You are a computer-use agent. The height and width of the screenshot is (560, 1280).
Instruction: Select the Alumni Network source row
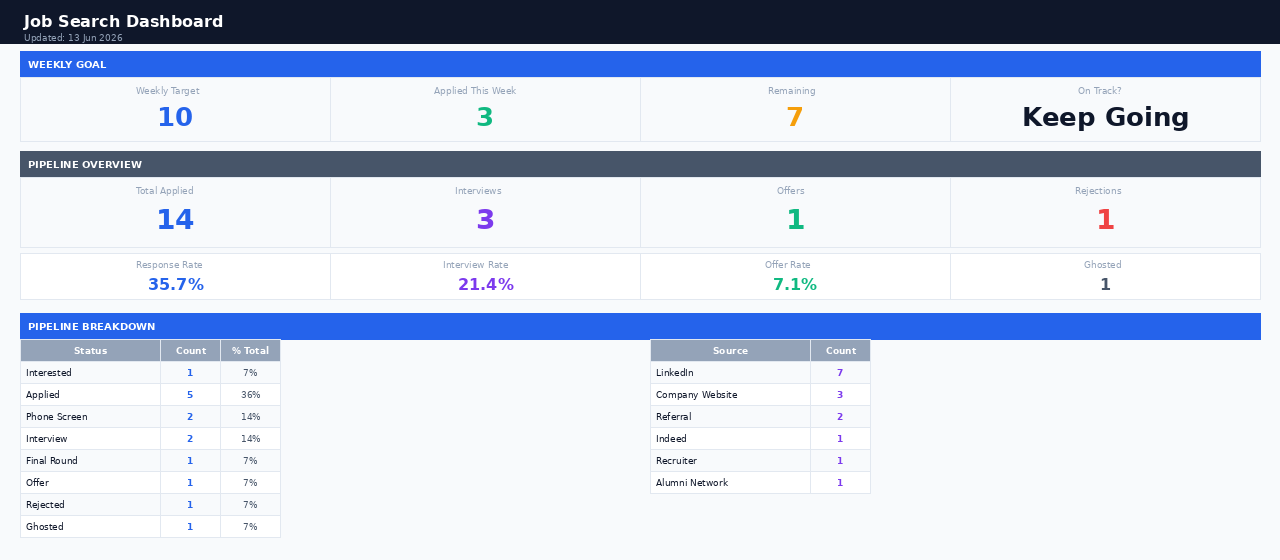coord(760,482)
